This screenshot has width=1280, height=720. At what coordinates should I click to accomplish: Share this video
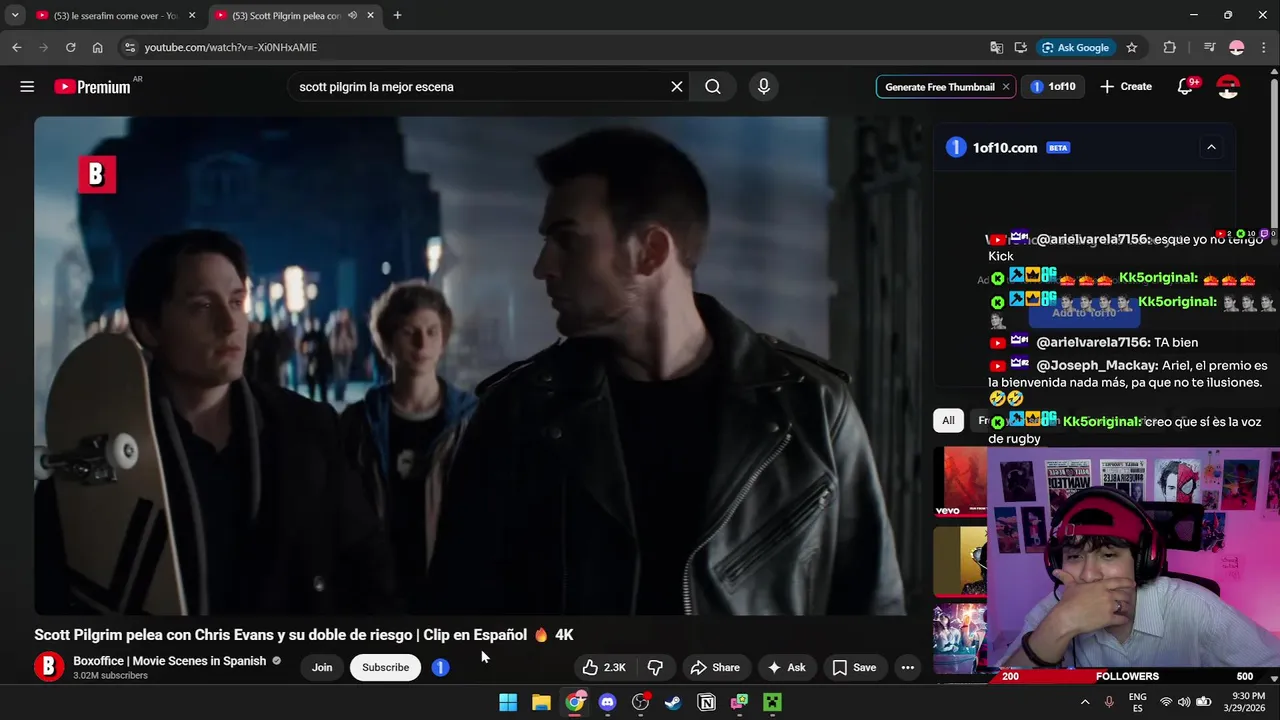tap(715, 667)
